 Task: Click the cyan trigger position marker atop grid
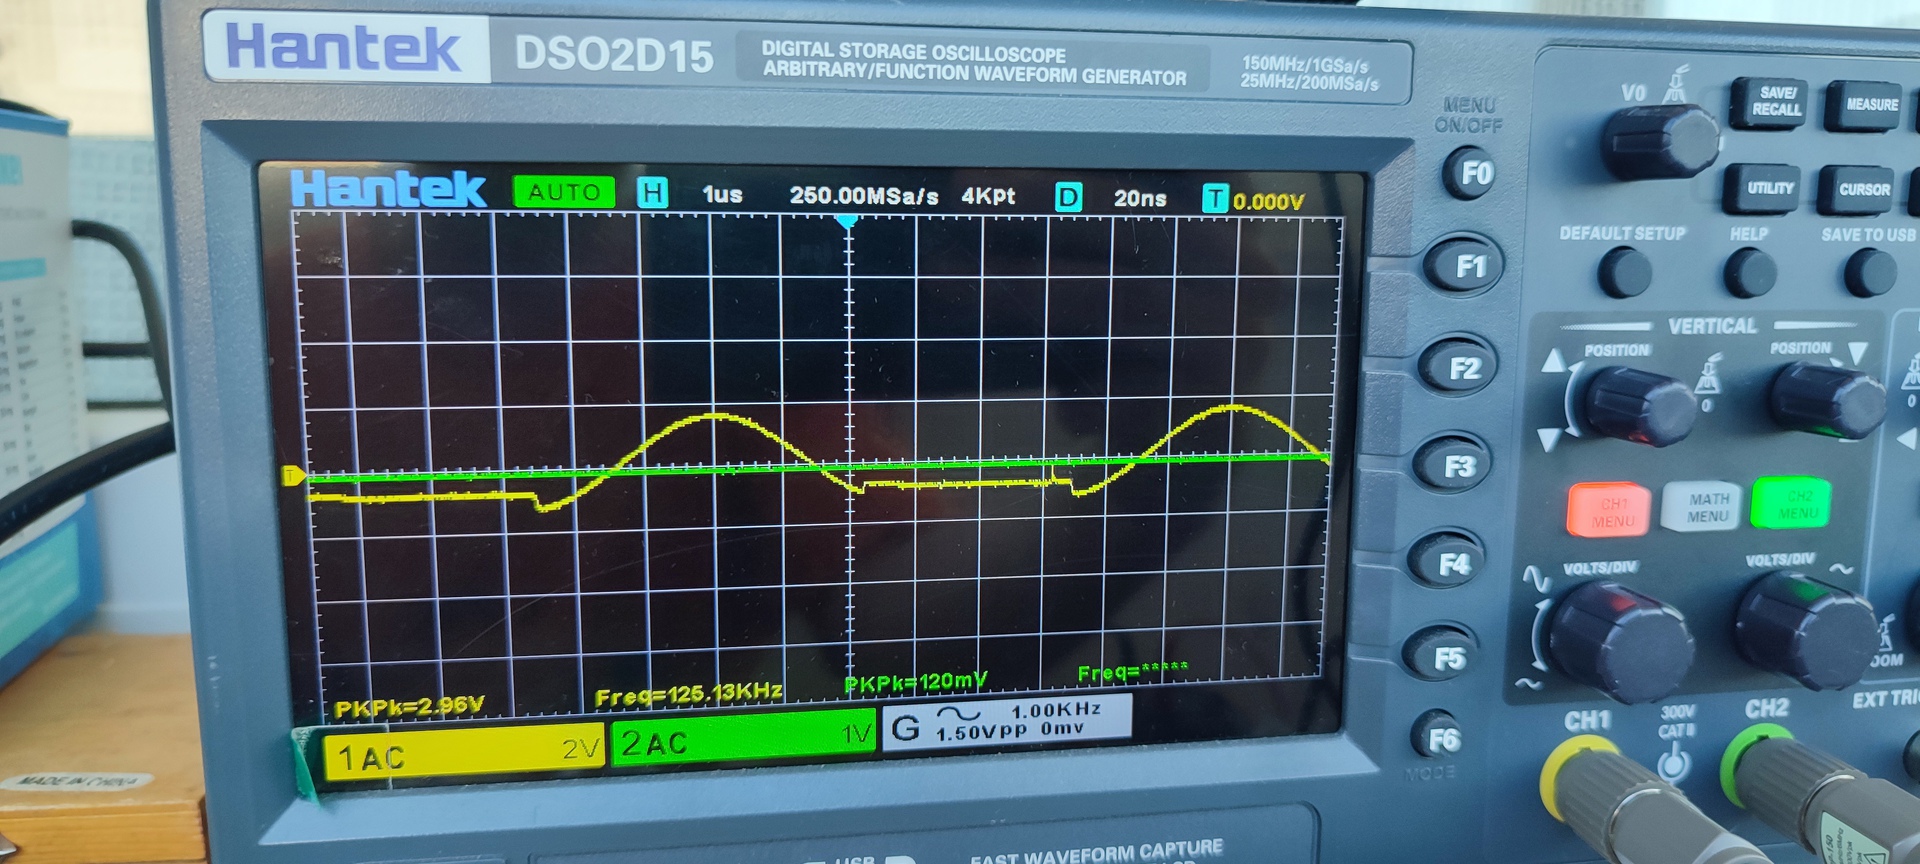click(x=847, y=220)
